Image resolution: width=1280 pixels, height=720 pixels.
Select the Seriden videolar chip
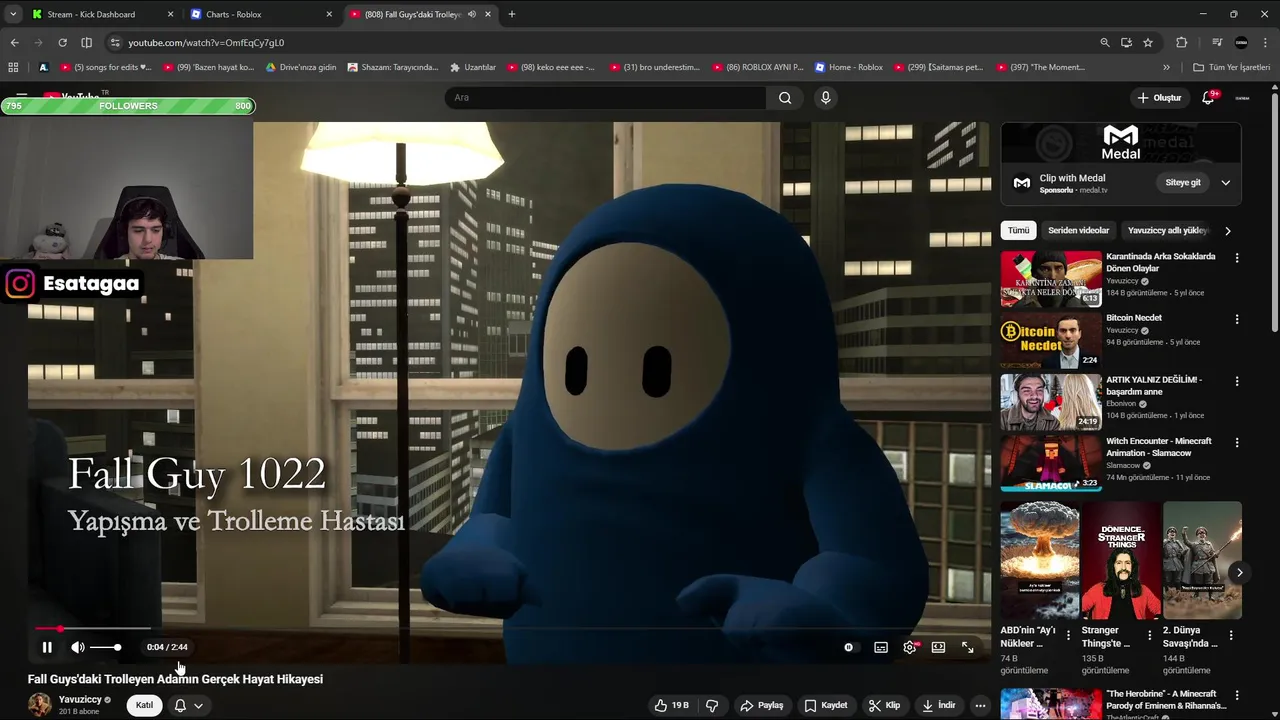coord(1078,230)
